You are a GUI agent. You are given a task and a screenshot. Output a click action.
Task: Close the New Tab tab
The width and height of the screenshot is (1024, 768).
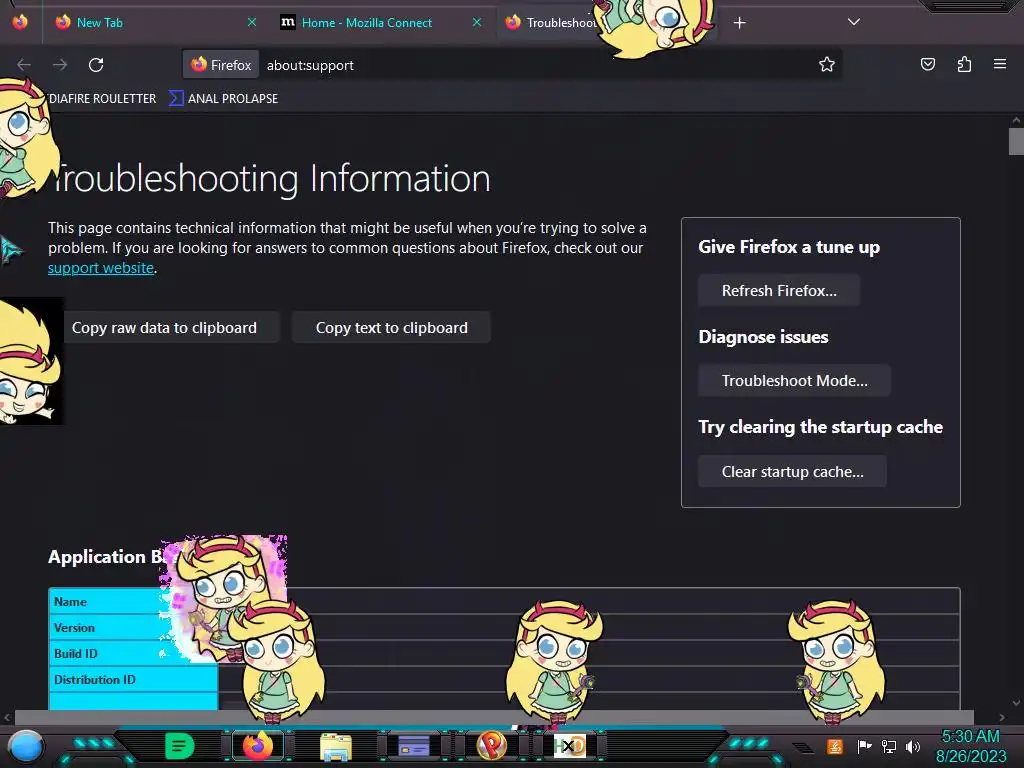pyautogui.click(x=251, y=22)
